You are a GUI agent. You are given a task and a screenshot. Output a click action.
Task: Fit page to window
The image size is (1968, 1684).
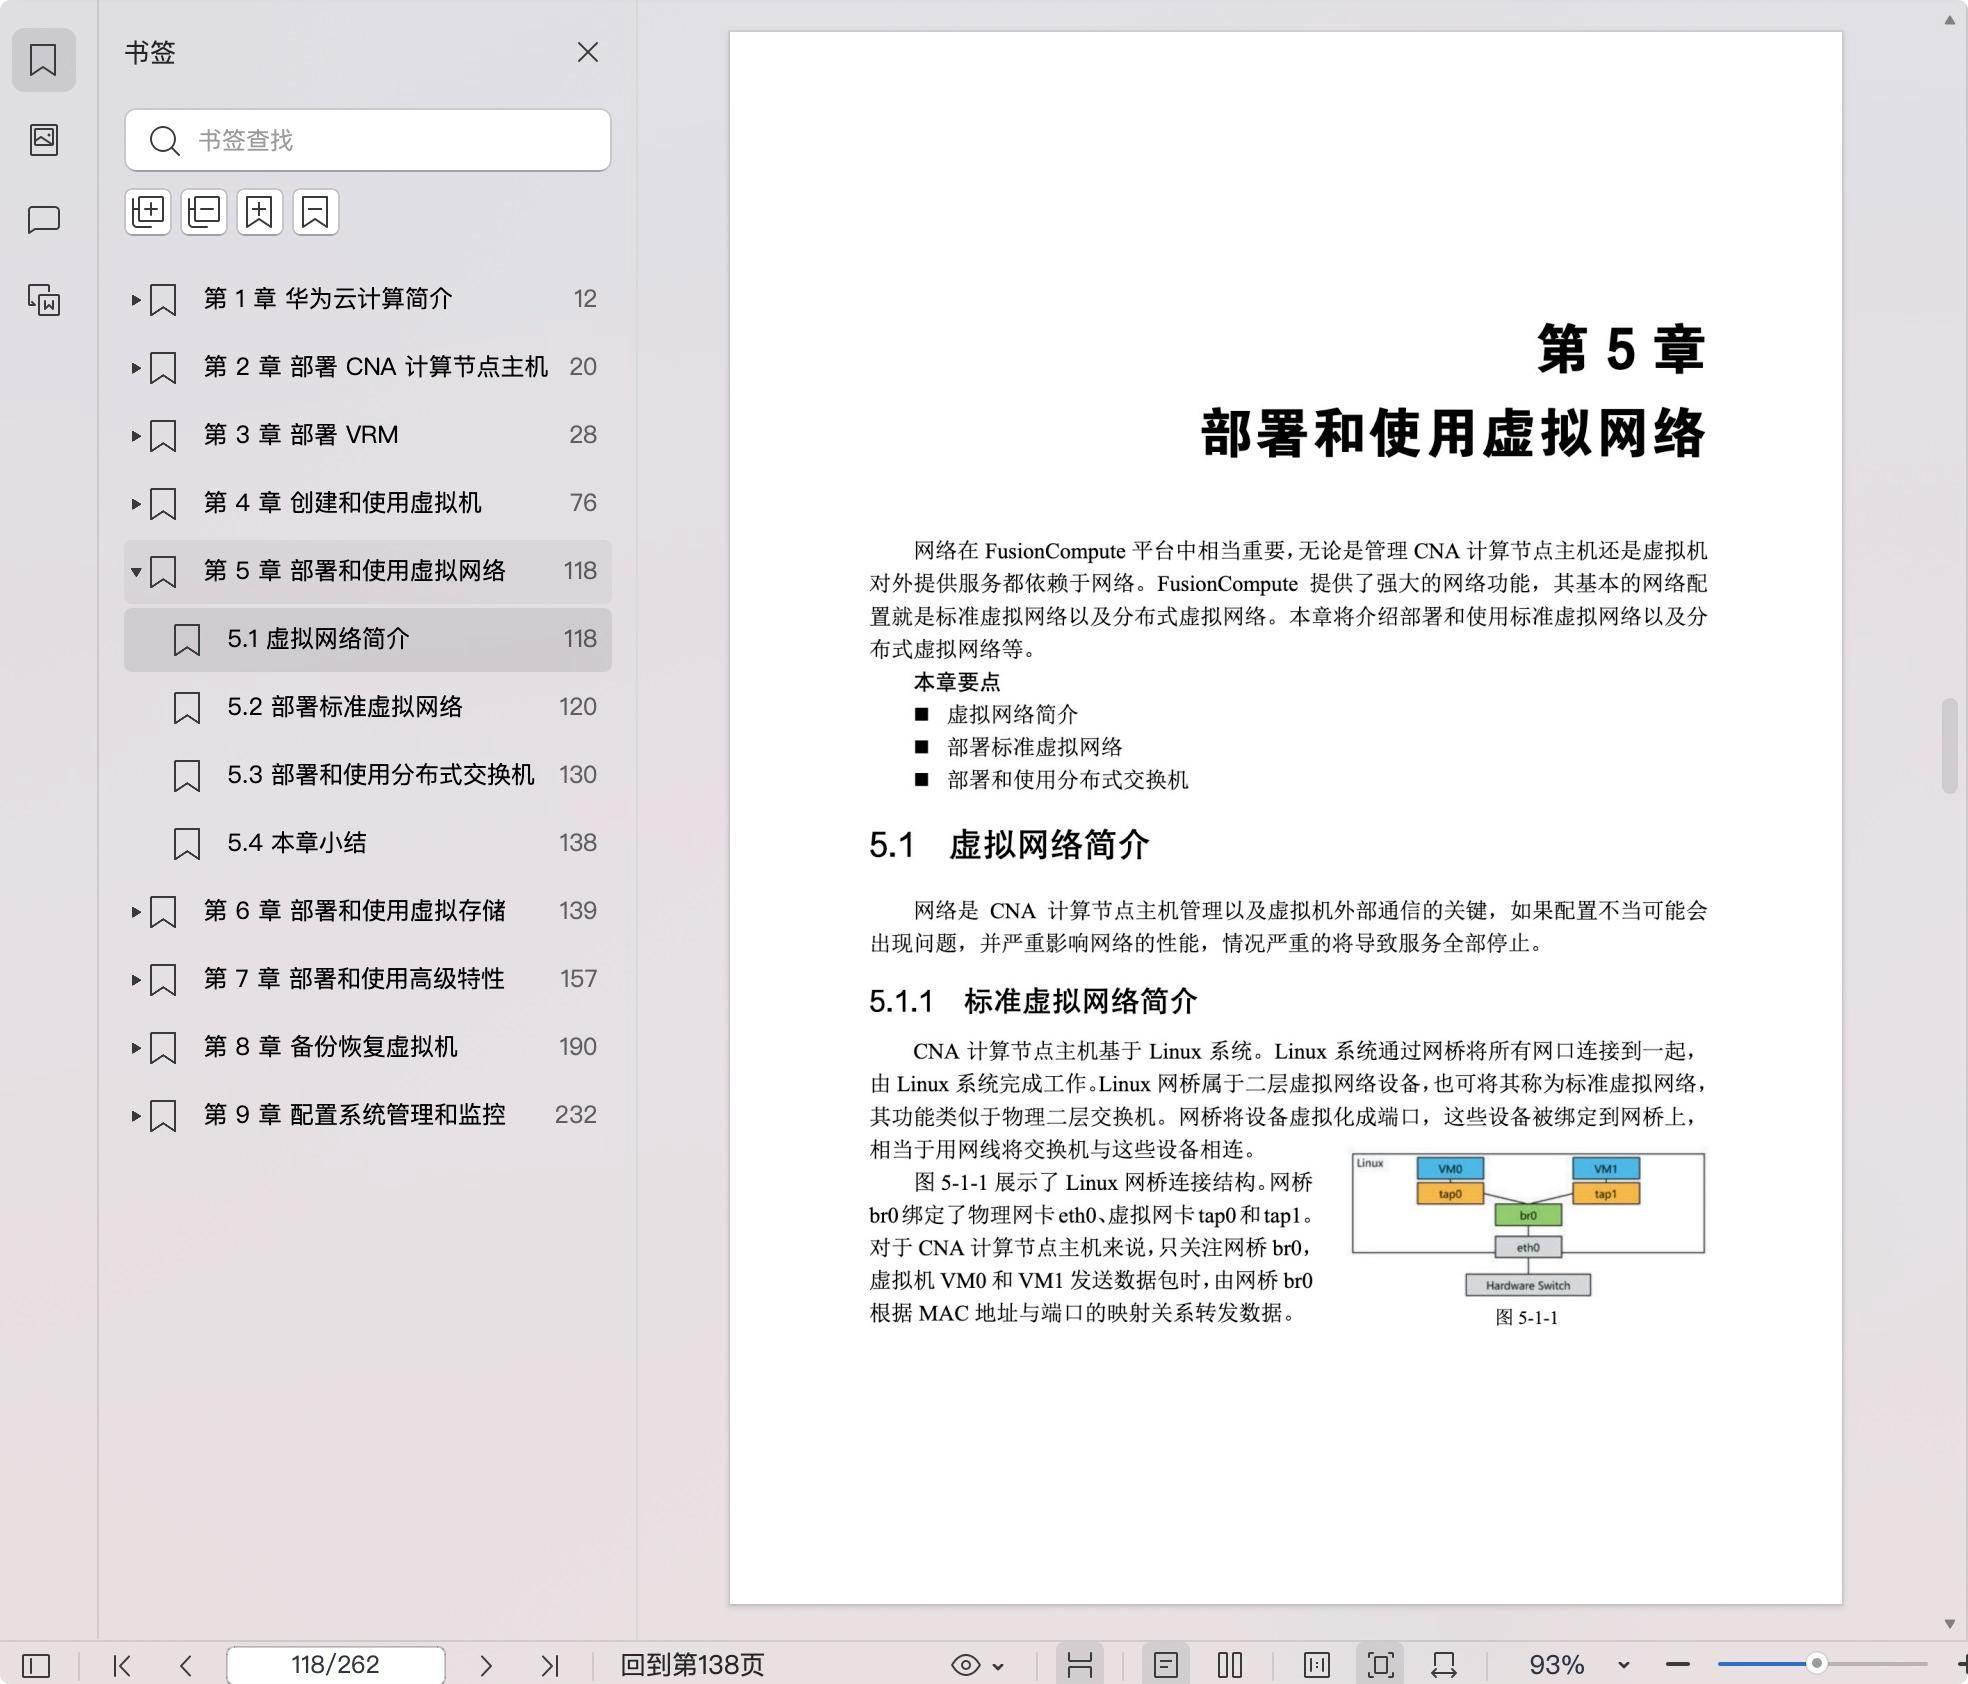(x=1381, y=1665)
